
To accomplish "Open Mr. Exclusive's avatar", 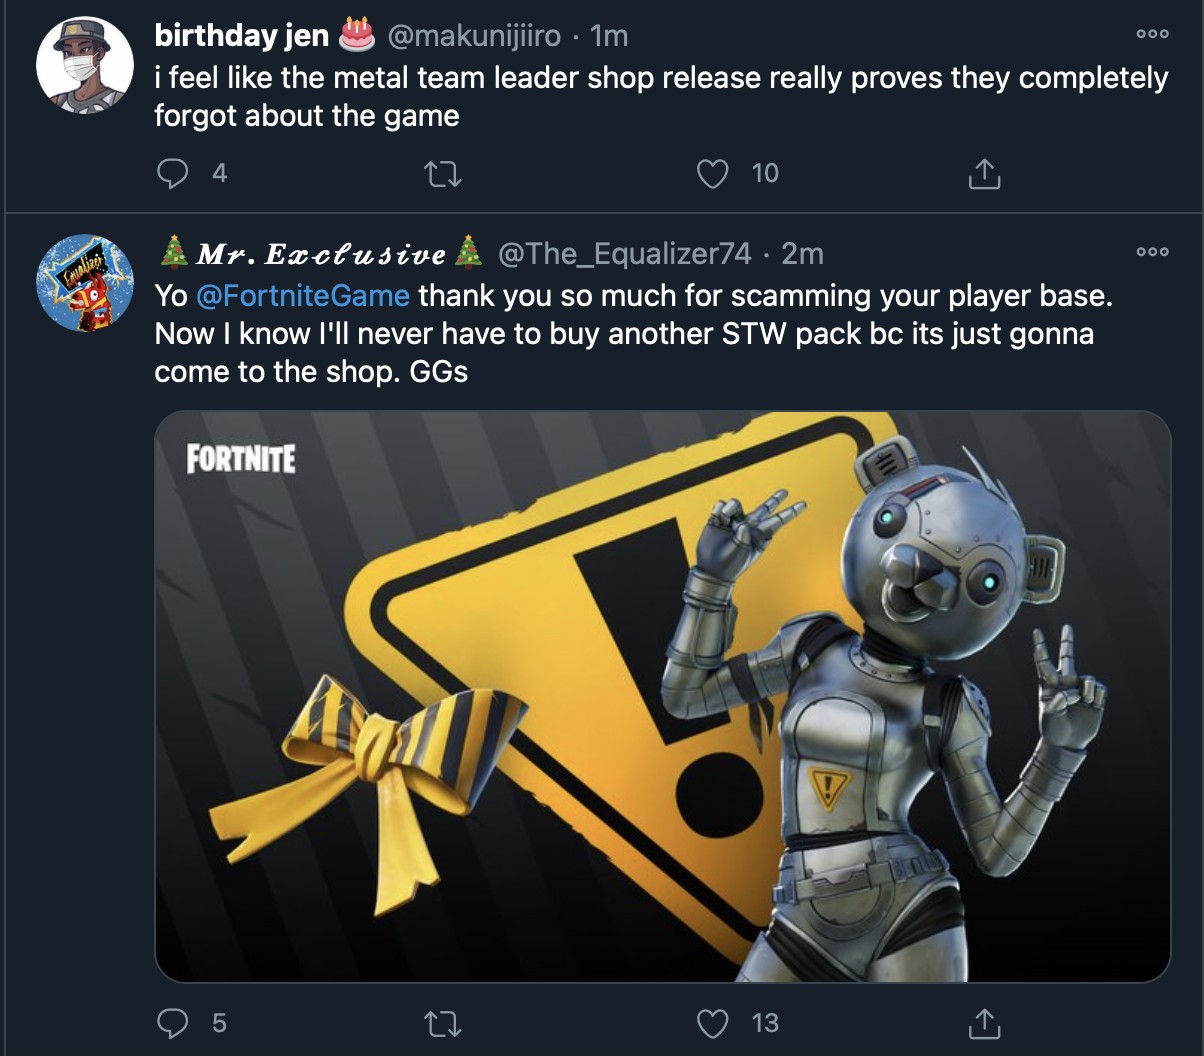I will [x=85, y=283].
